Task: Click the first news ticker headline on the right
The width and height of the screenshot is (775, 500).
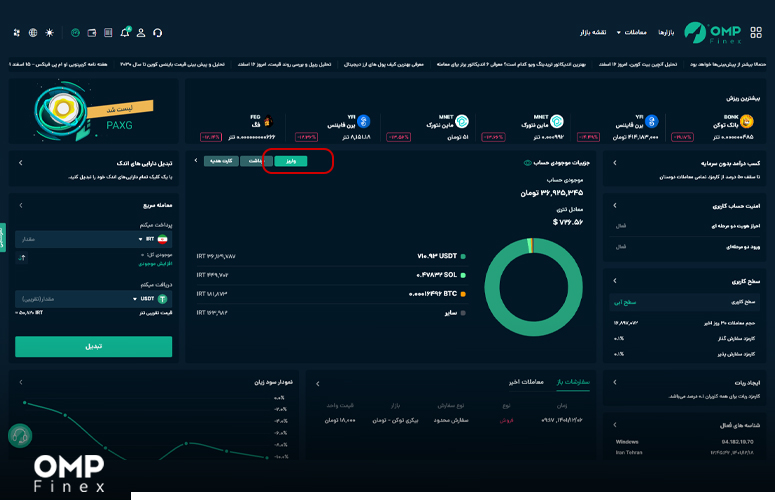Action: tap(728, 65)
